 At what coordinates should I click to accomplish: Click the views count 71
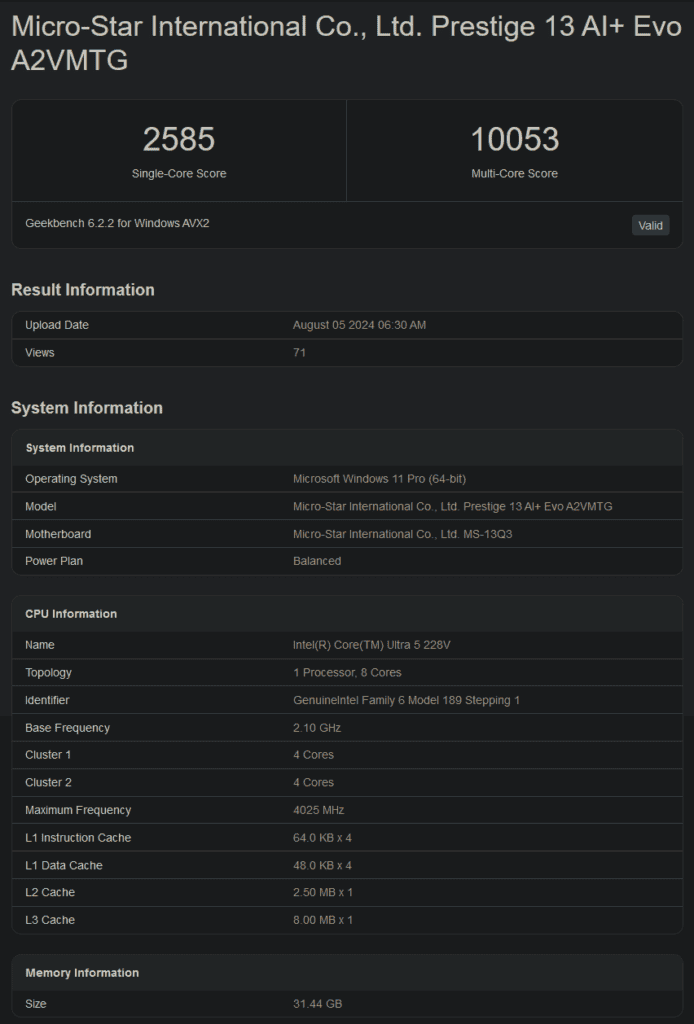point(299,353)
